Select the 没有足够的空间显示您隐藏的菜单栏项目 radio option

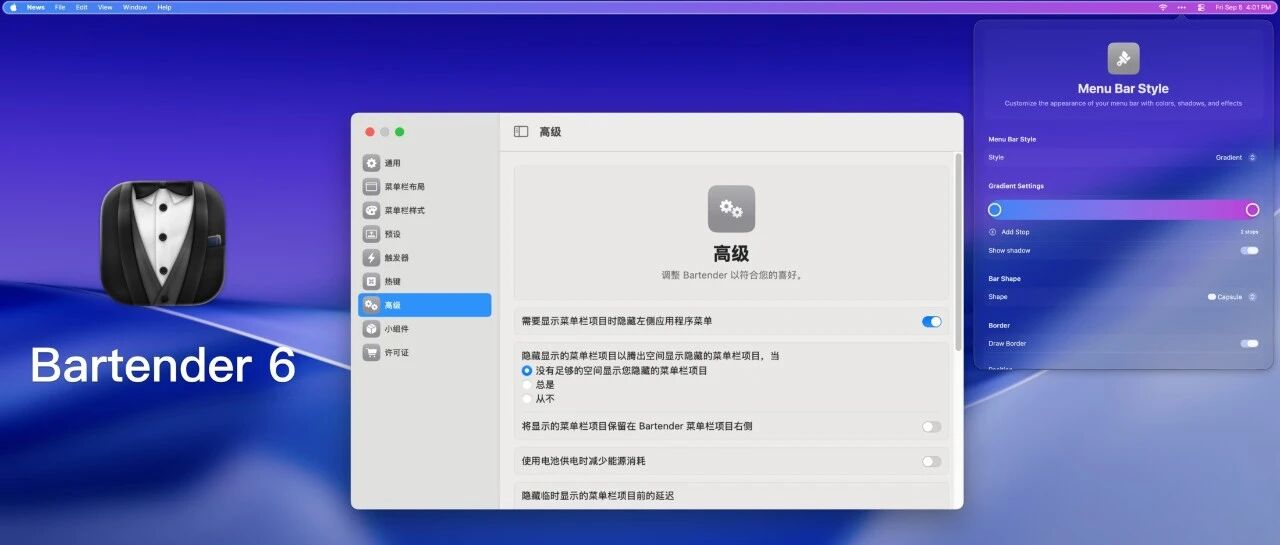[x=527, y=370]
